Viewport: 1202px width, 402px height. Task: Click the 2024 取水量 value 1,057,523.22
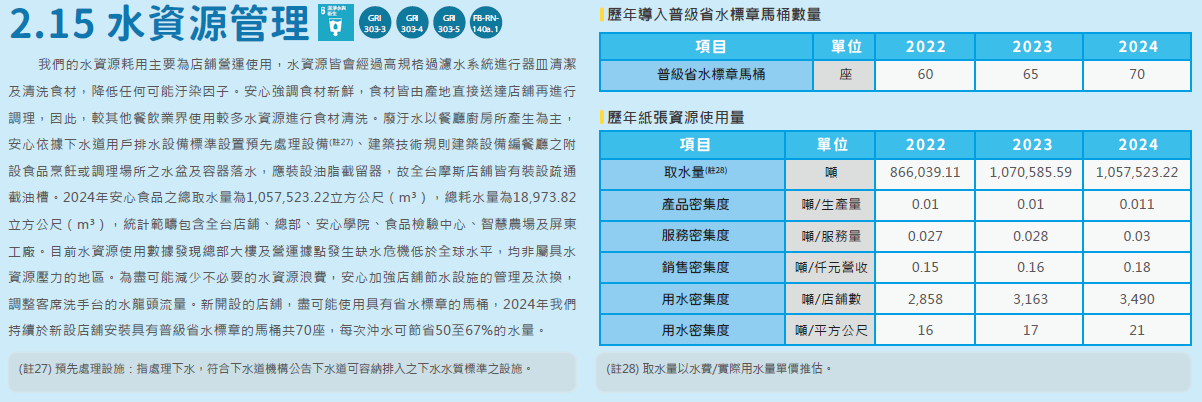(1136, 172)
